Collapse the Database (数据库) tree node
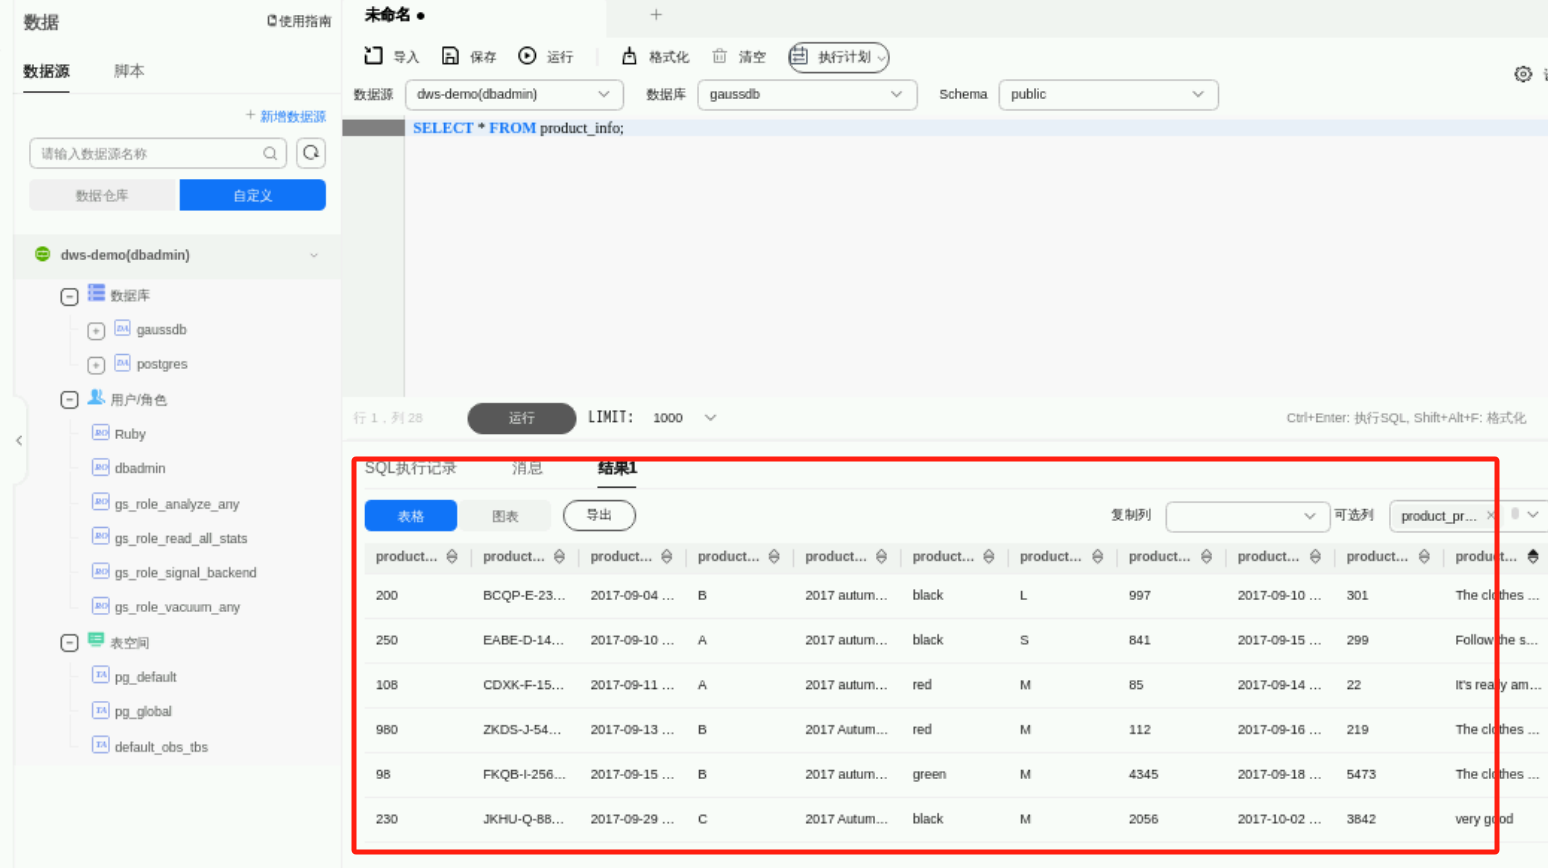 69,296
